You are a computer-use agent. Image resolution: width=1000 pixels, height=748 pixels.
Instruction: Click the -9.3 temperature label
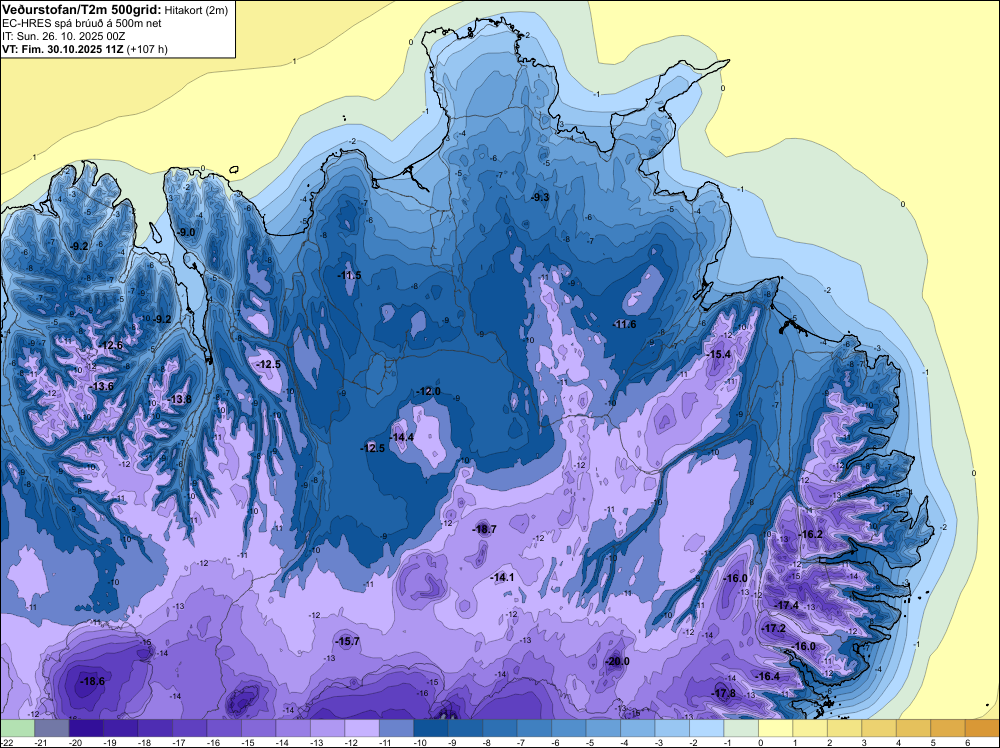[x=540, y=198]
